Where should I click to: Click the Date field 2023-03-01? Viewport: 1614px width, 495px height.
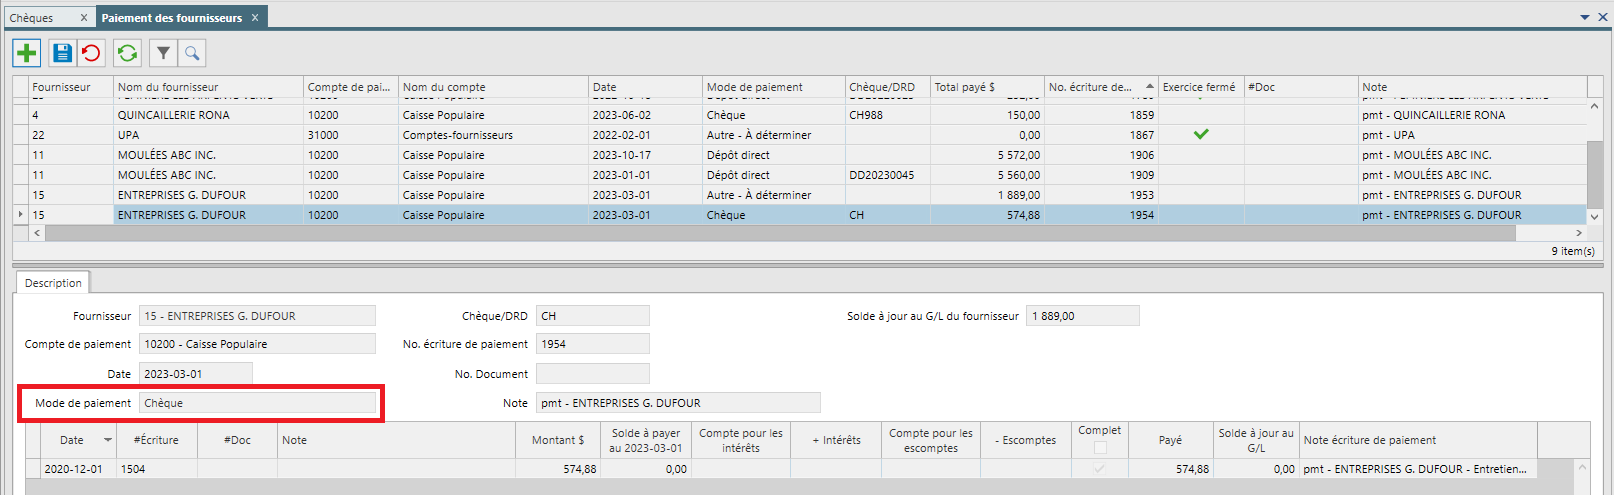195,374
